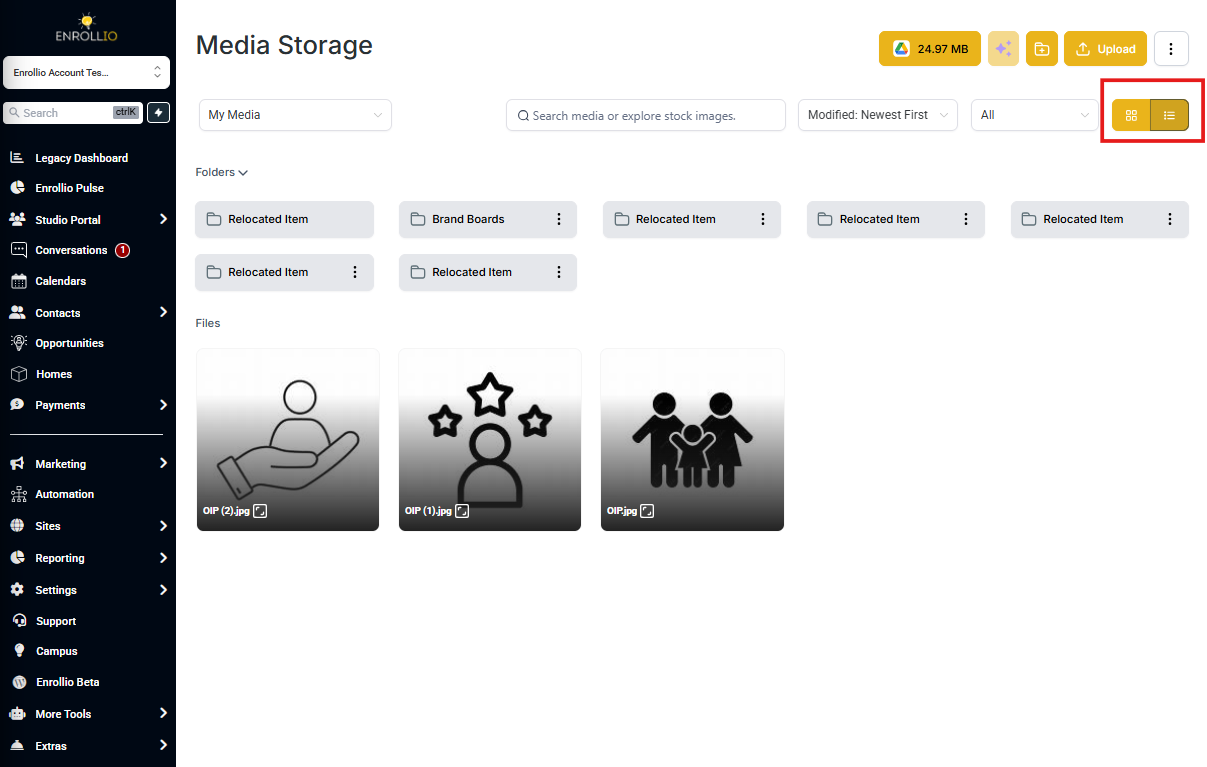Click the lightning bolt quick actions icon
Viewport: 1207px width, 767px height.
point(158,113)
